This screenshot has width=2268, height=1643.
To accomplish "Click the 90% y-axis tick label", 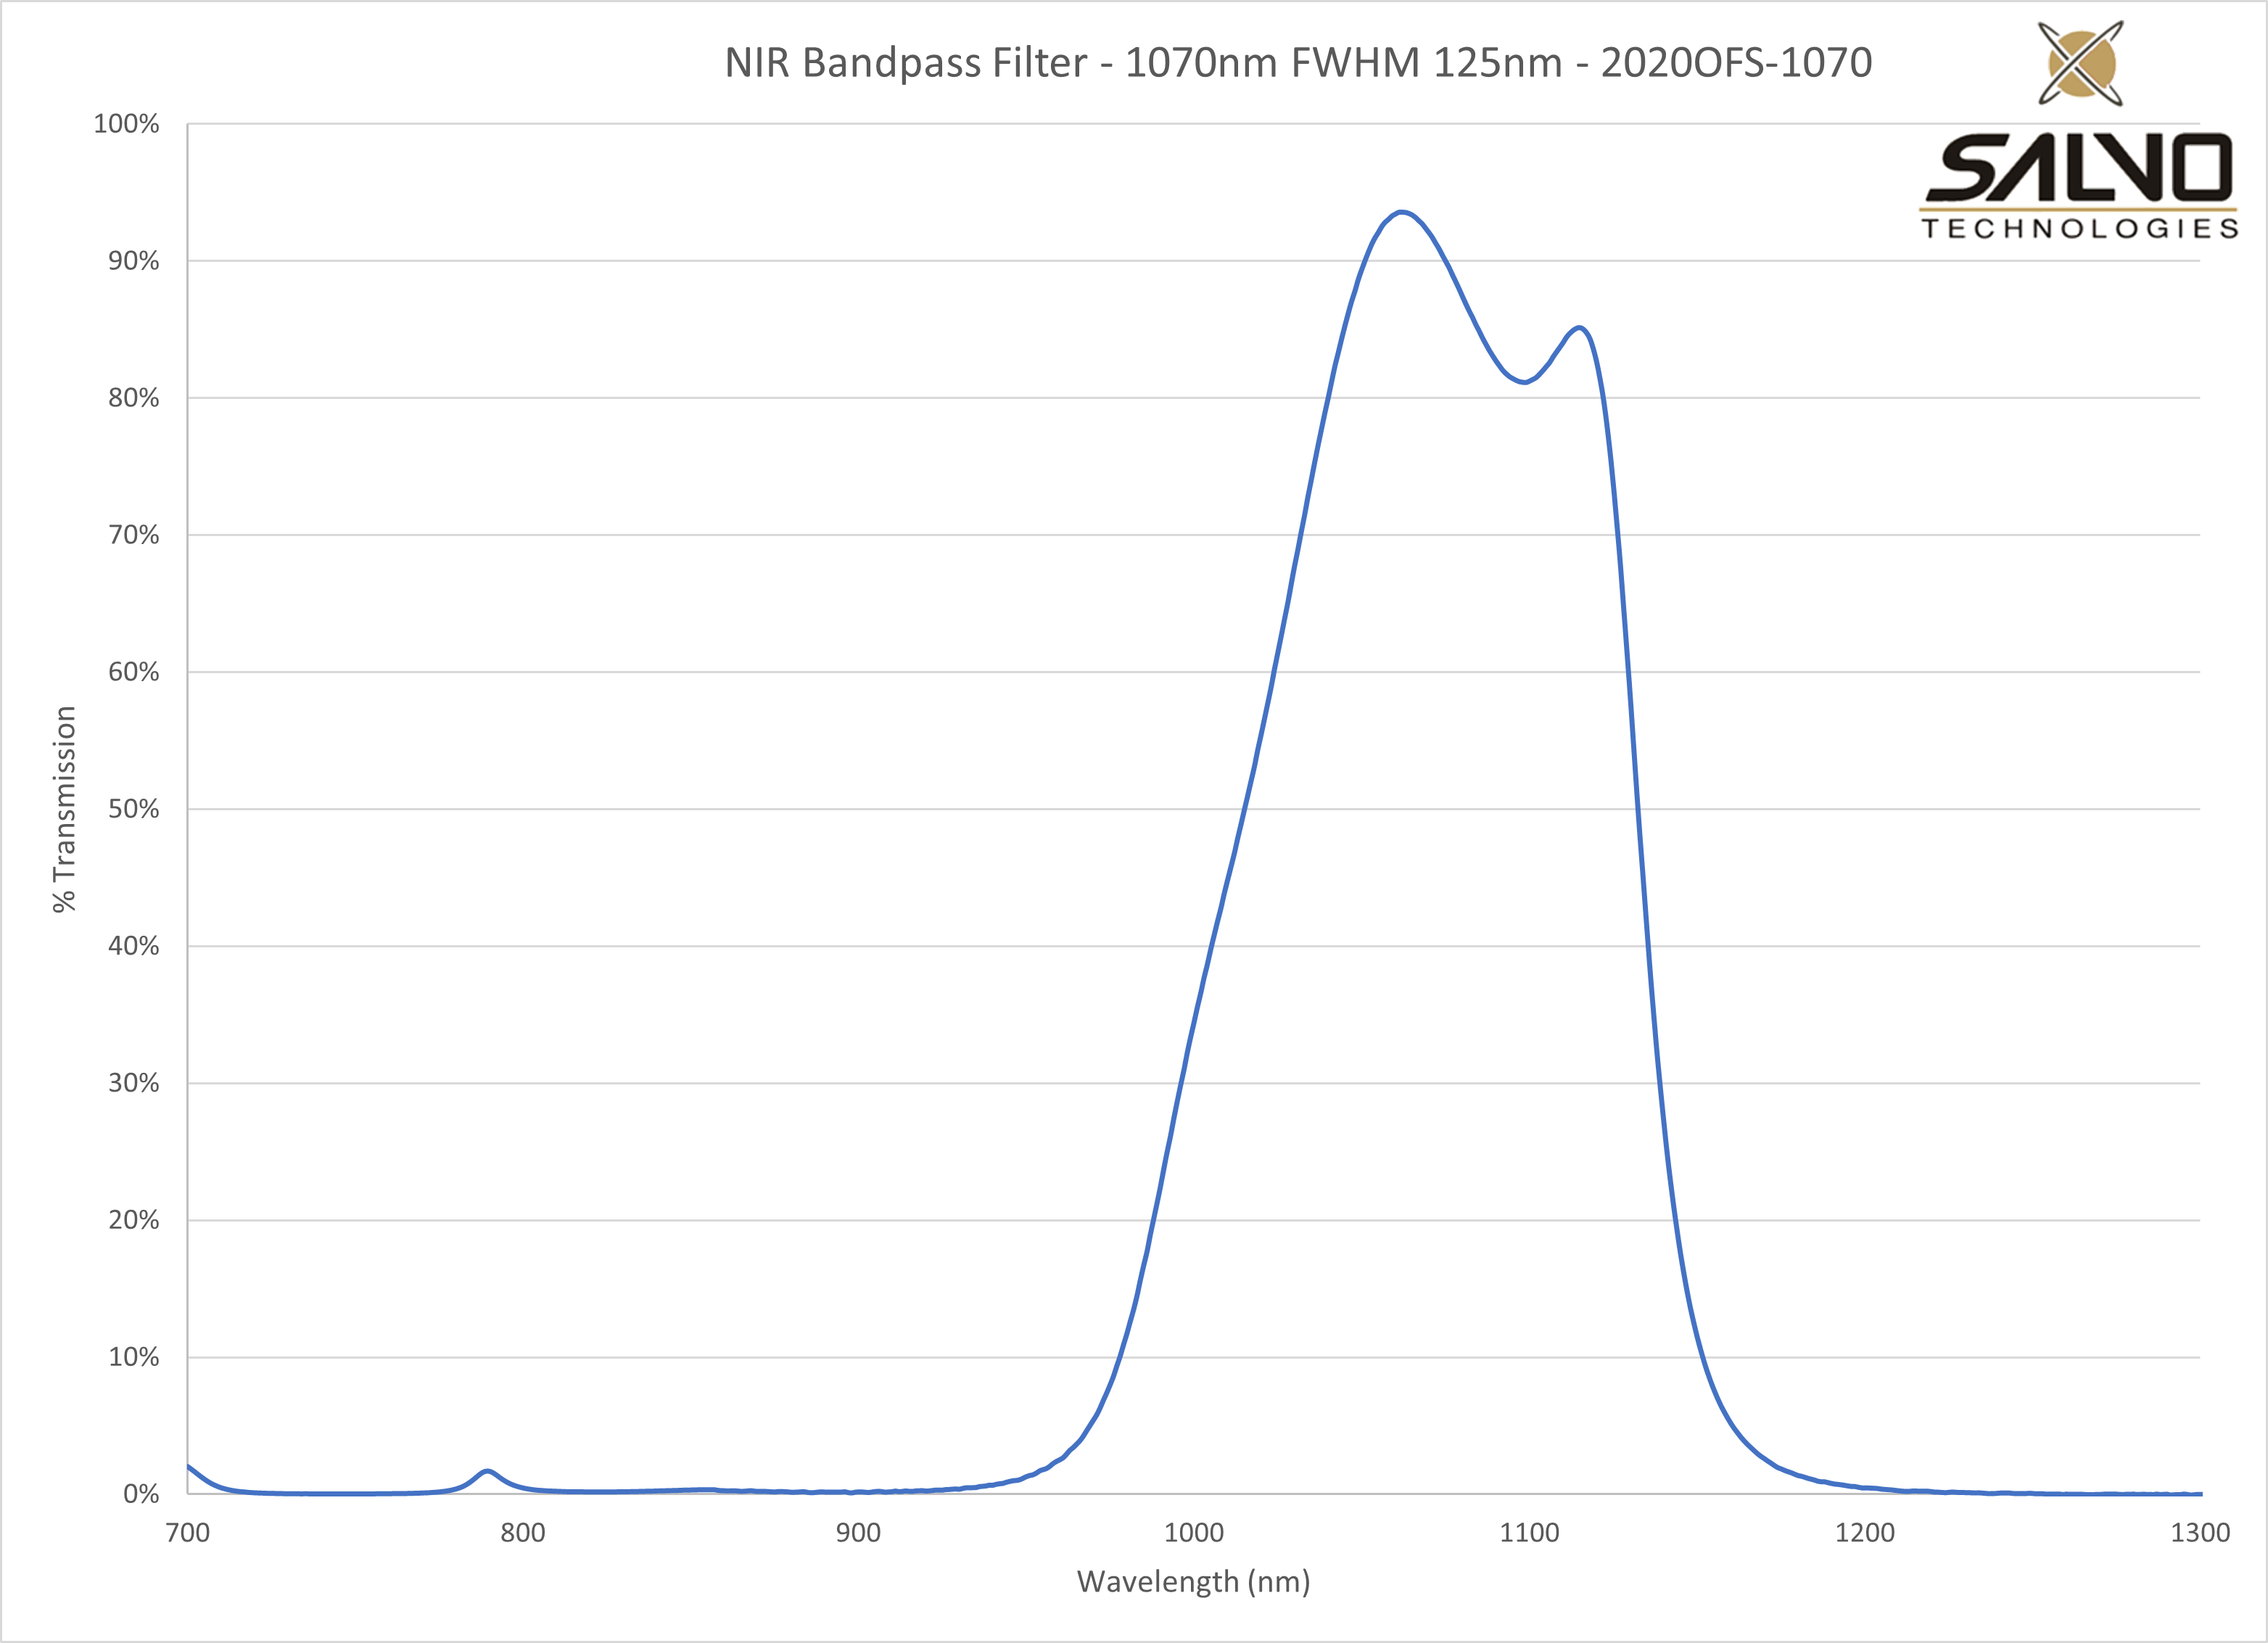I will pos(133,261).
